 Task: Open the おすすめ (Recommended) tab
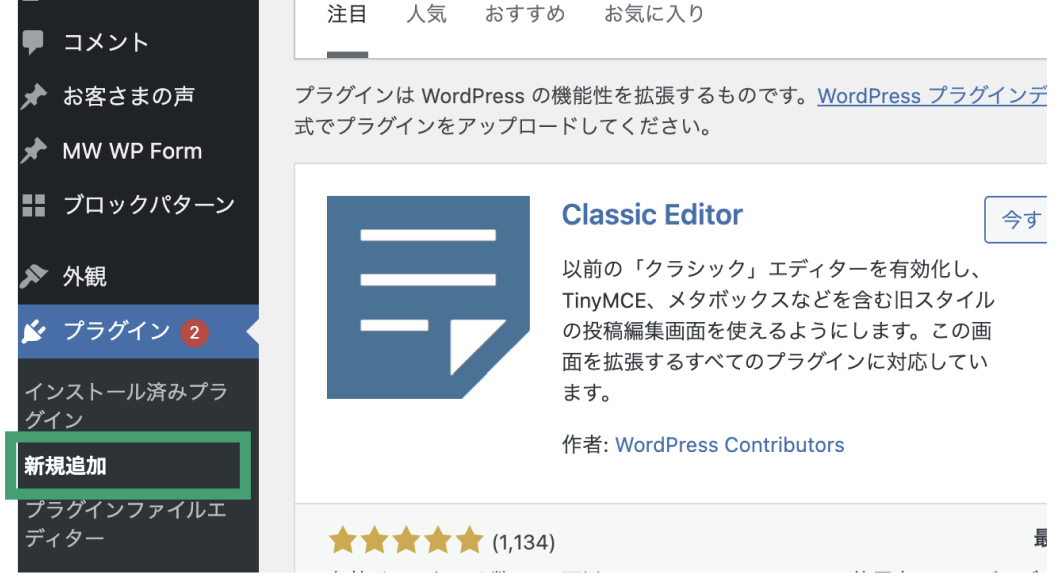524,14
